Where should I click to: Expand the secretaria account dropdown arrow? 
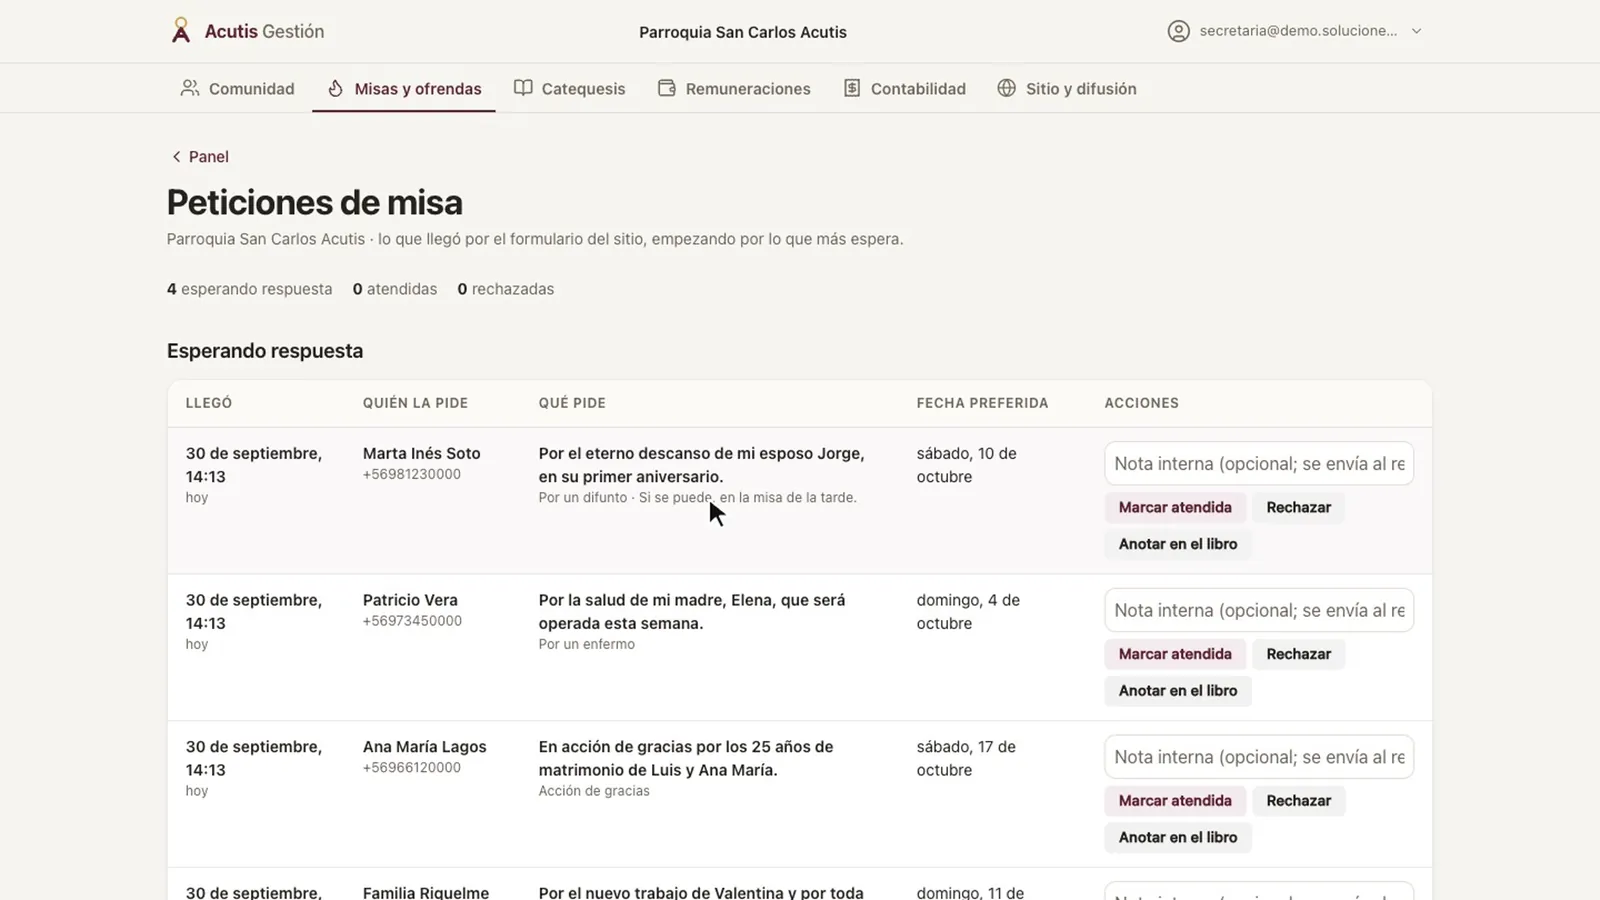pos(1416,31)
